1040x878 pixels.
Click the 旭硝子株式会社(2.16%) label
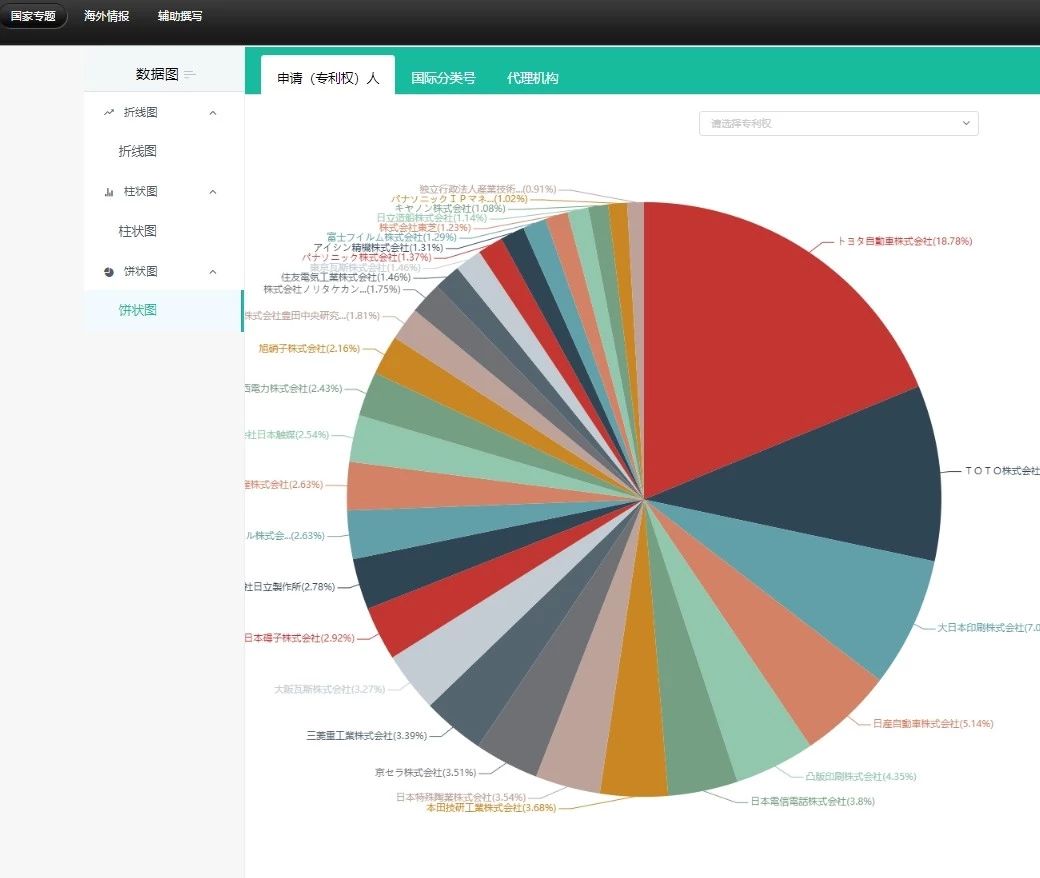[309, 348]
